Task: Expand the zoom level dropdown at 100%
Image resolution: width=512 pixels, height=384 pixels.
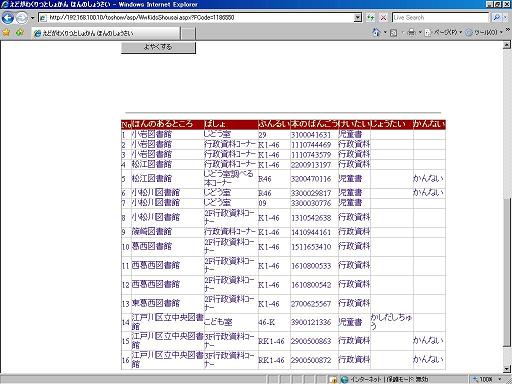Action: (500, 379)
